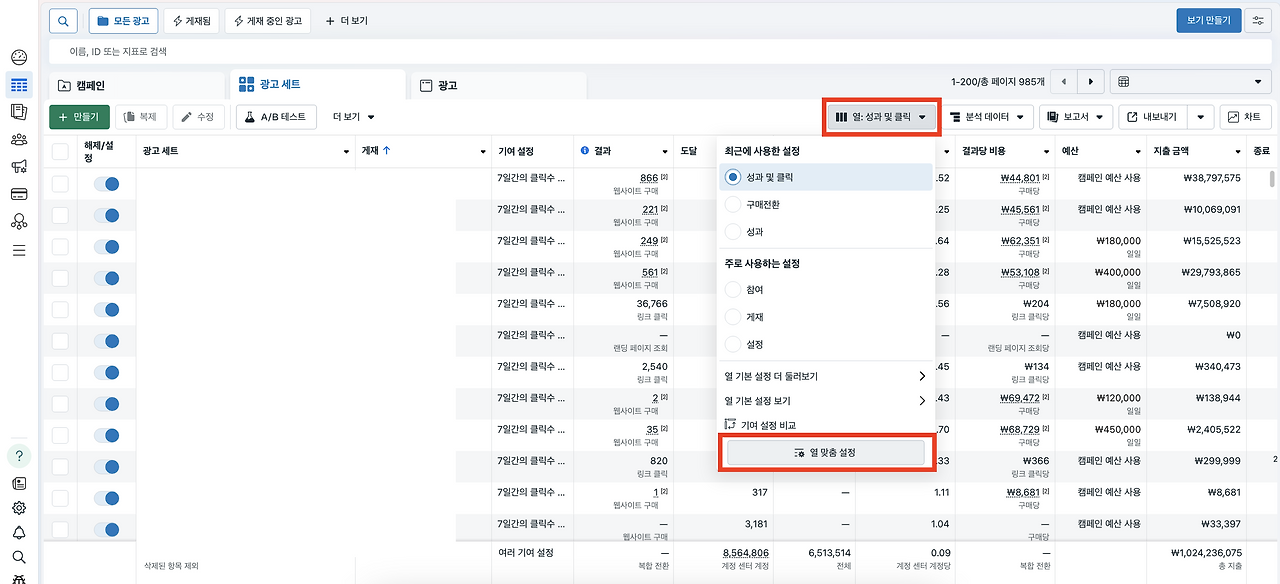Toggle the switch in the ₩38,797,575 row

tap(106, 184)
